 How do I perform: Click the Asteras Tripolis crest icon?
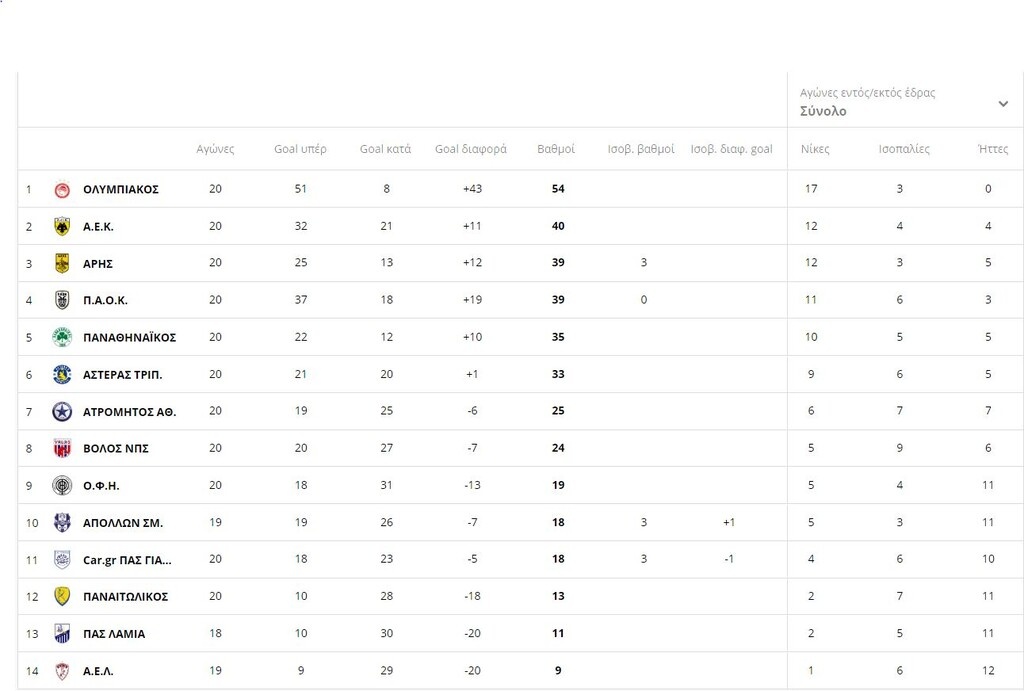[62, 374]
